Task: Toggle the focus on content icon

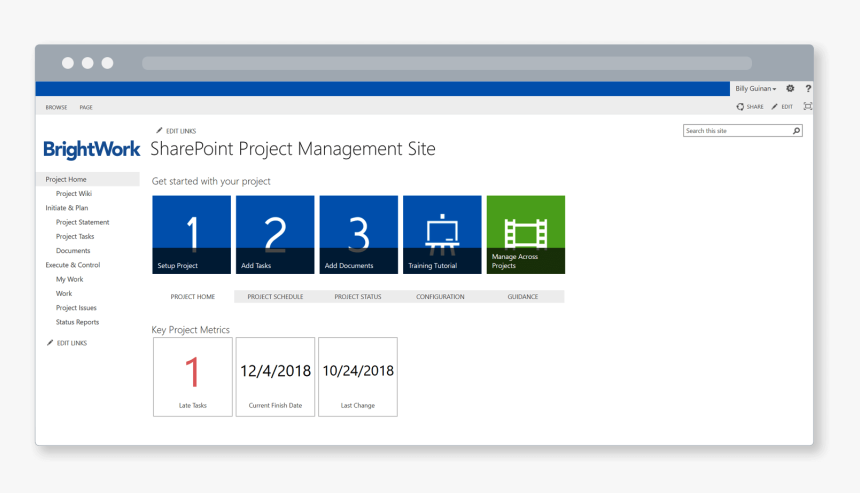Action: tap(807, 106)
